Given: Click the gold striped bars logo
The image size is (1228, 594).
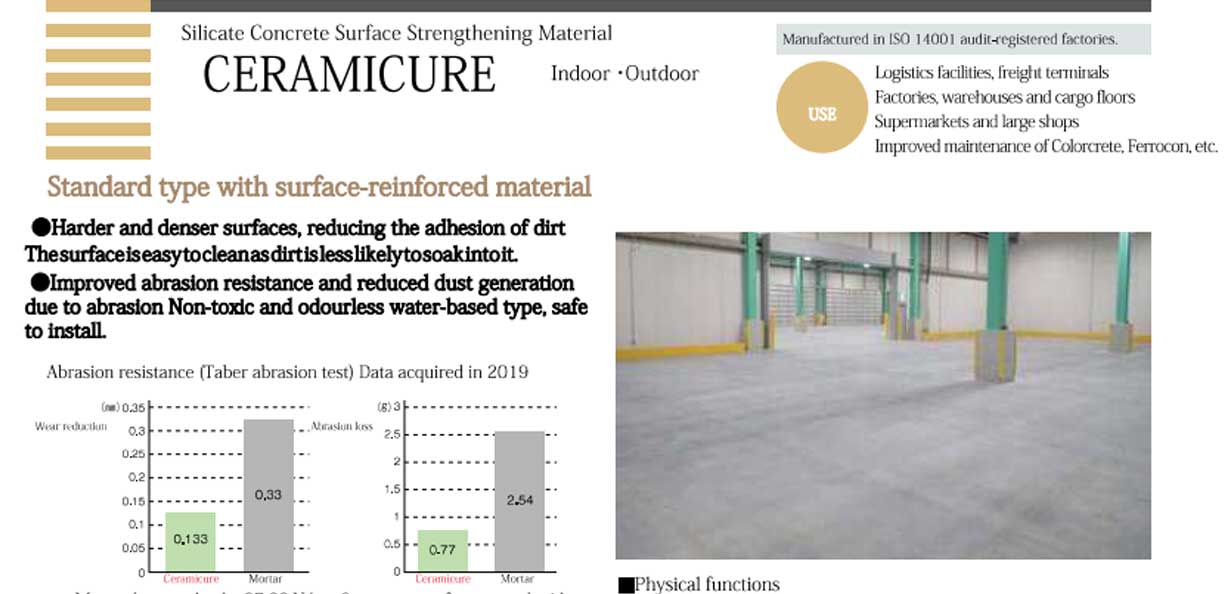Looking at the screenshot, I should click(98, 80).
